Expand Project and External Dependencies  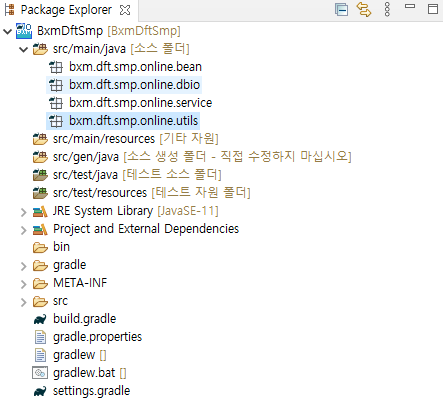point(24,230)
